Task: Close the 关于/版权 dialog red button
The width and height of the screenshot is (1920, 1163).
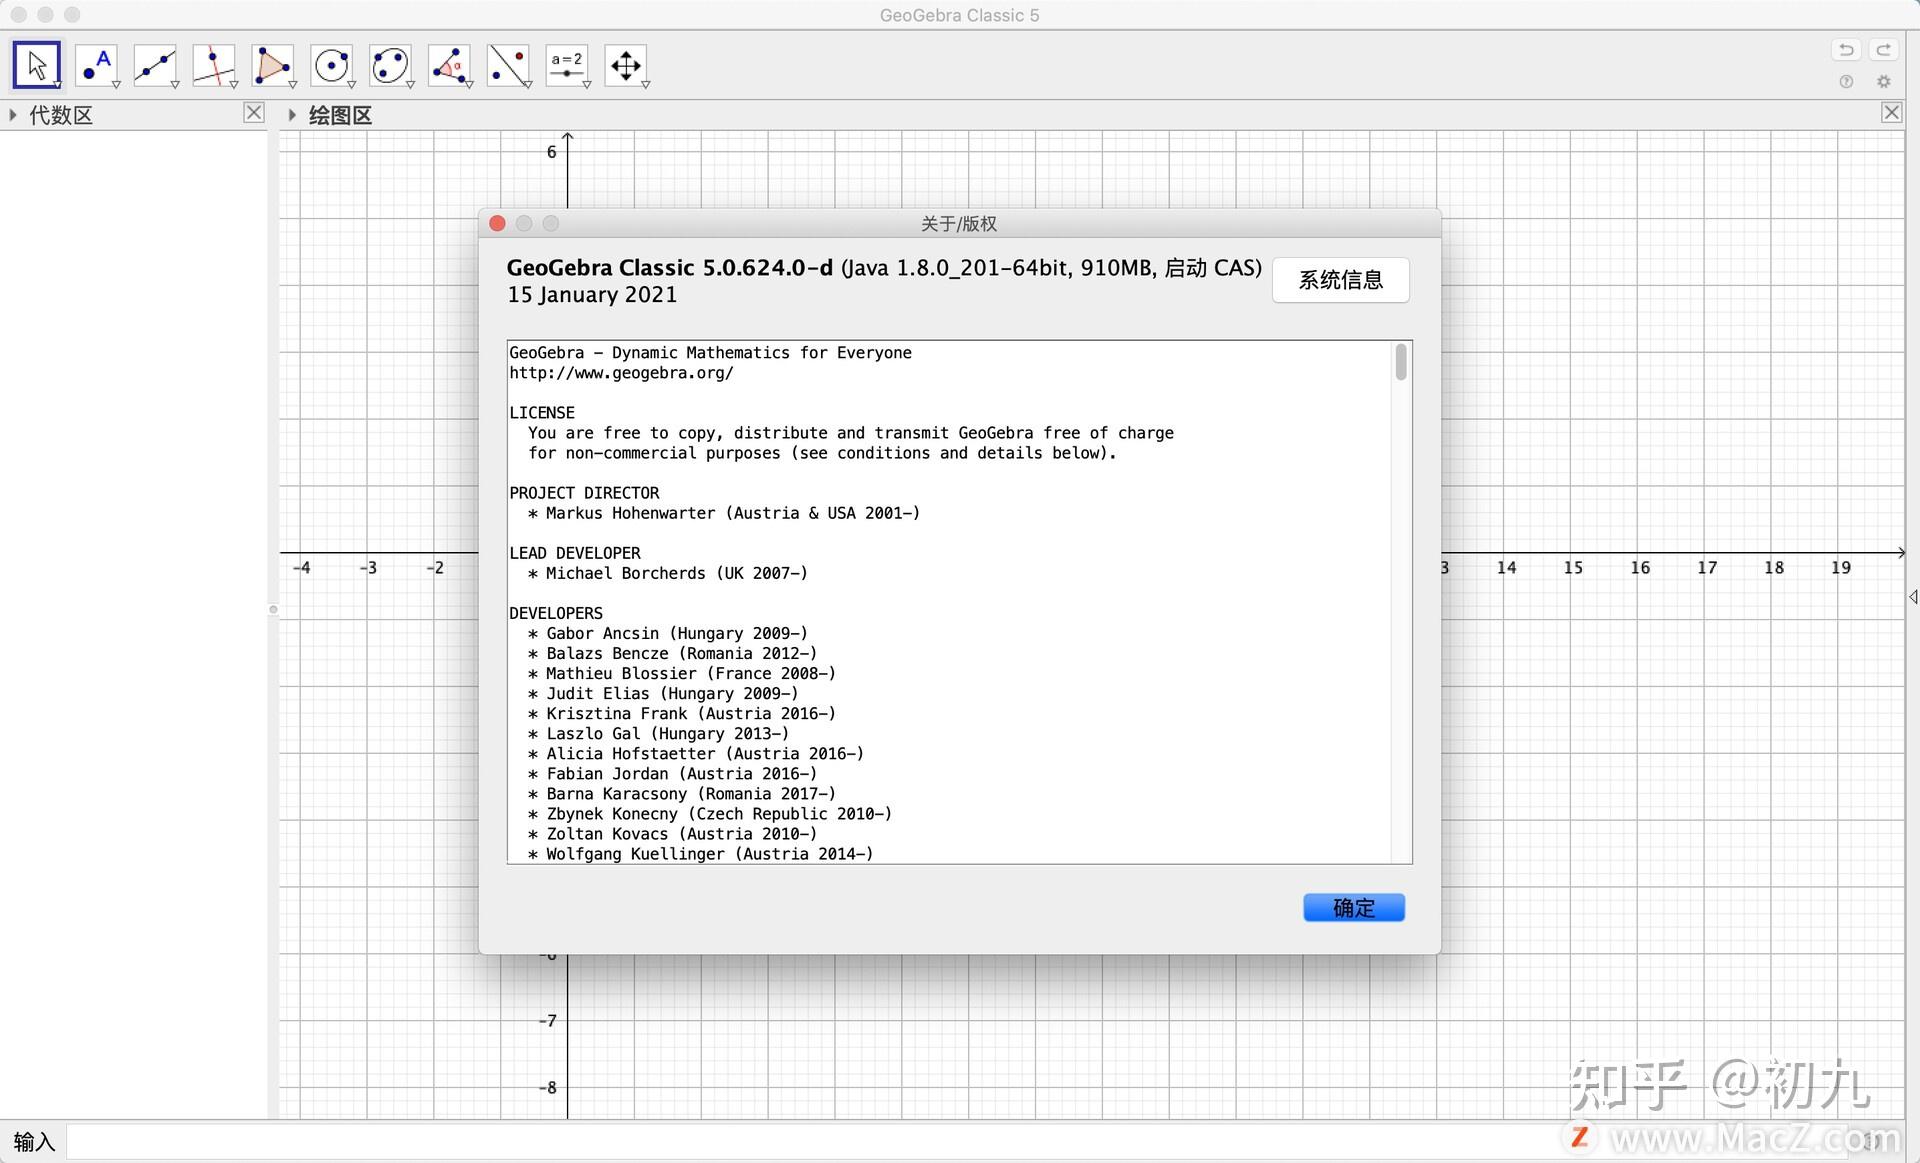Action: click(x=497, y=224)
